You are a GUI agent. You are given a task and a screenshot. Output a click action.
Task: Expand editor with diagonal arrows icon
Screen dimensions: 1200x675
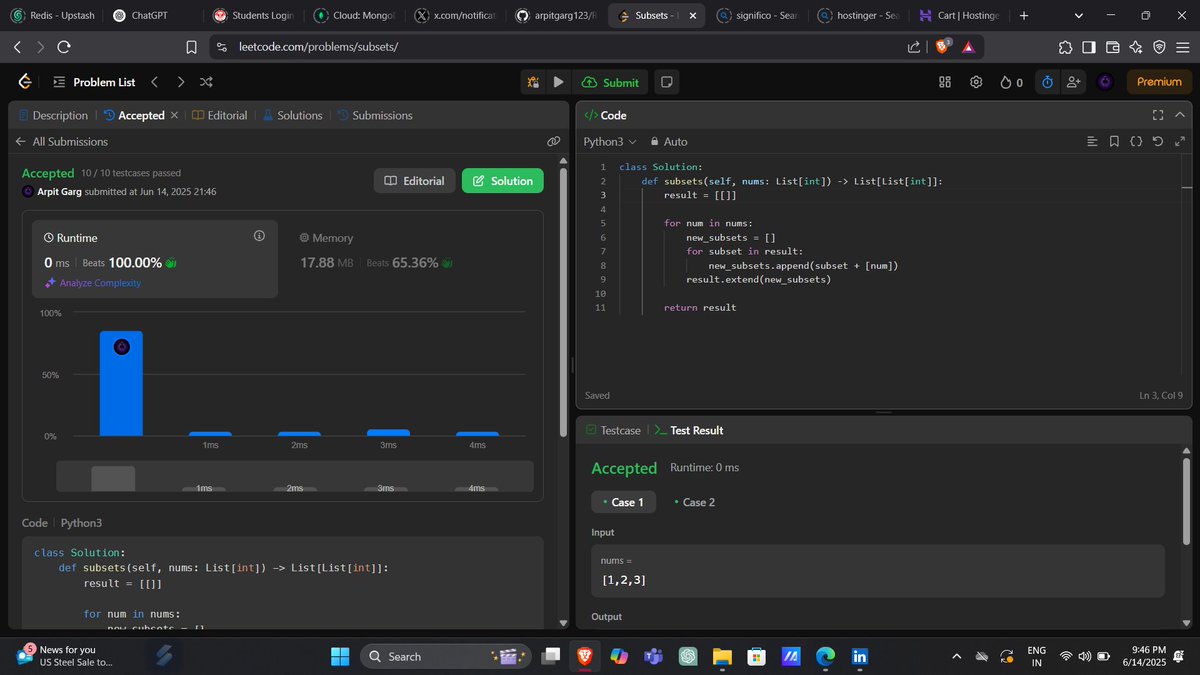click(1180, 142)
